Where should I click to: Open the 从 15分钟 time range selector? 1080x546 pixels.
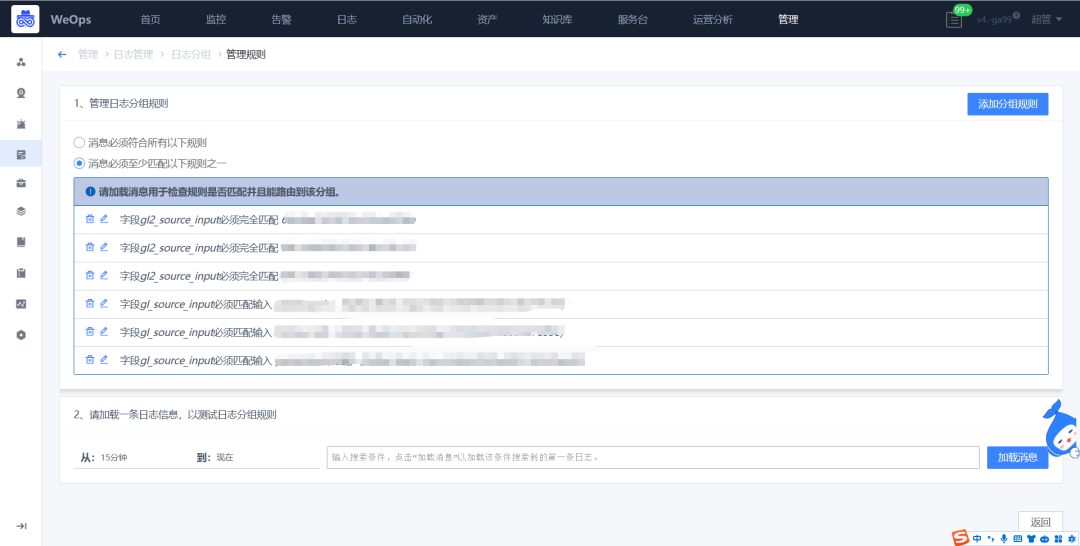click(131, 457)
